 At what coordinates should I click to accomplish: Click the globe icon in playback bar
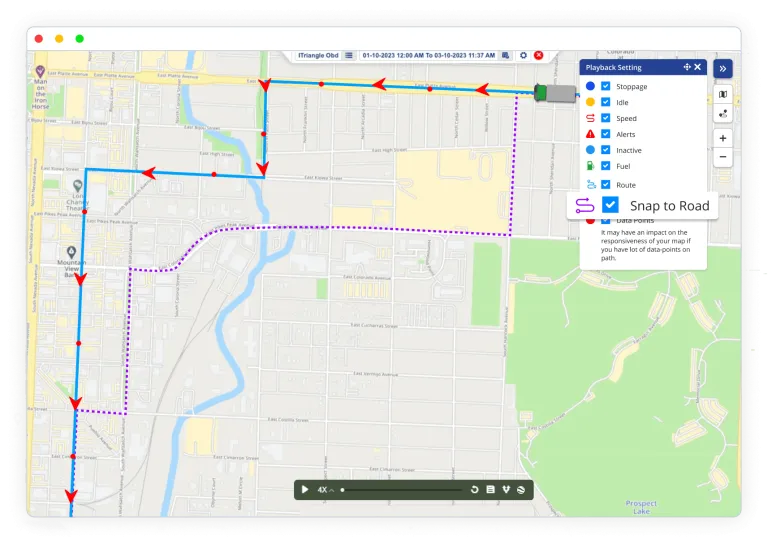click(x=522, y=490)
